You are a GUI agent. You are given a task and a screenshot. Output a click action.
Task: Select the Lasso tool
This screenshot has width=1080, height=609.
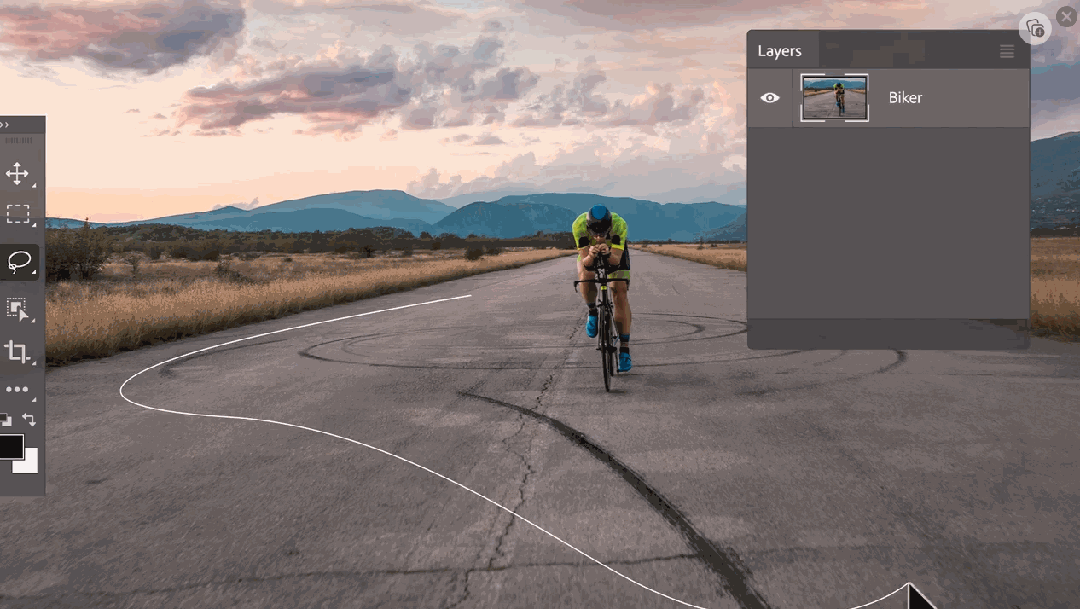(19, 262)
